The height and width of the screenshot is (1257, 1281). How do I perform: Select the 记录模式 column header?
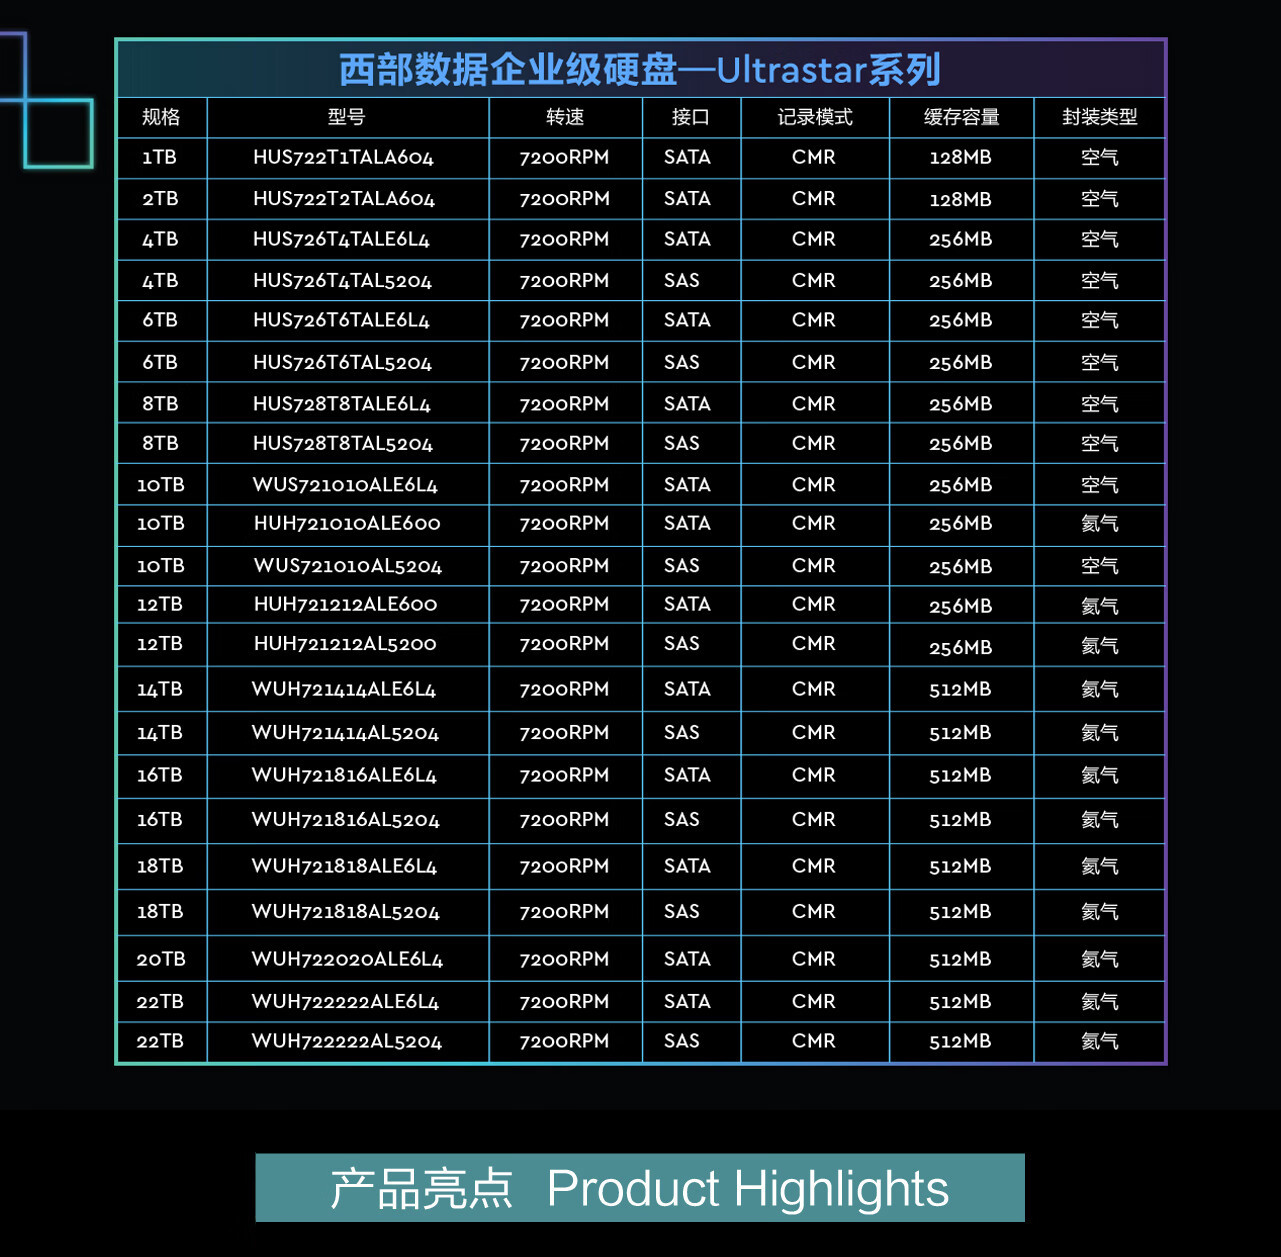coord(815,117)
